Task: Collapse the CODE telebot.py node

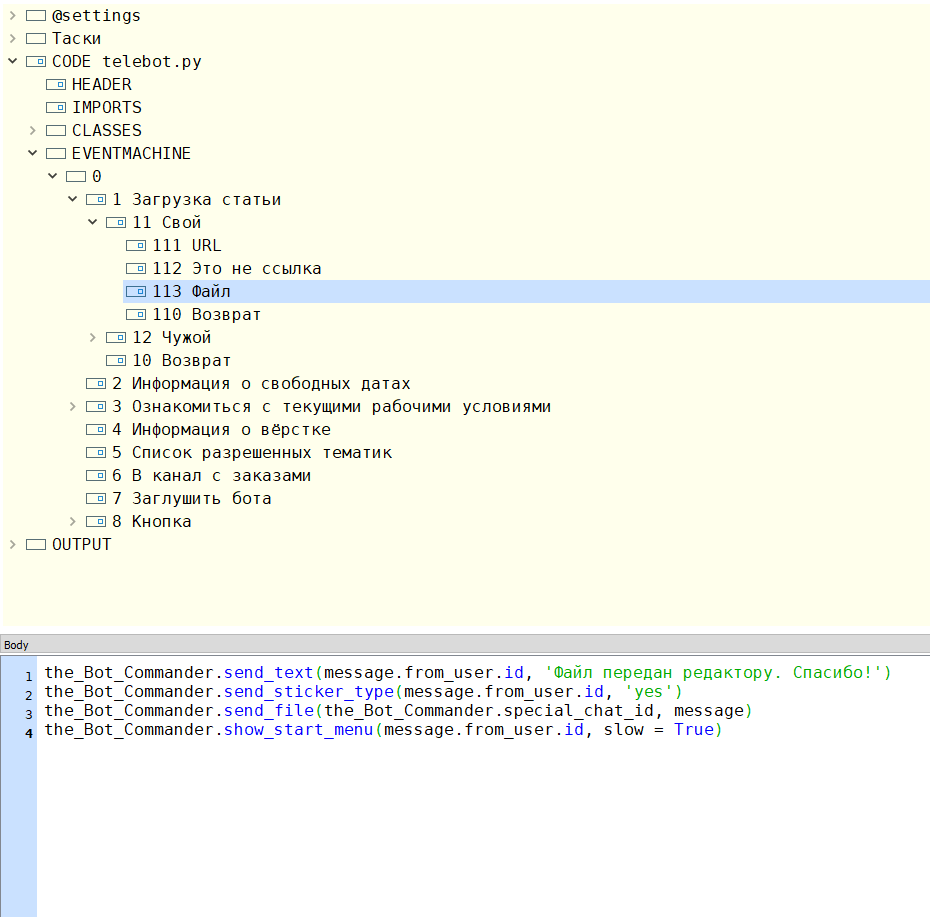Action: (12, 61)
